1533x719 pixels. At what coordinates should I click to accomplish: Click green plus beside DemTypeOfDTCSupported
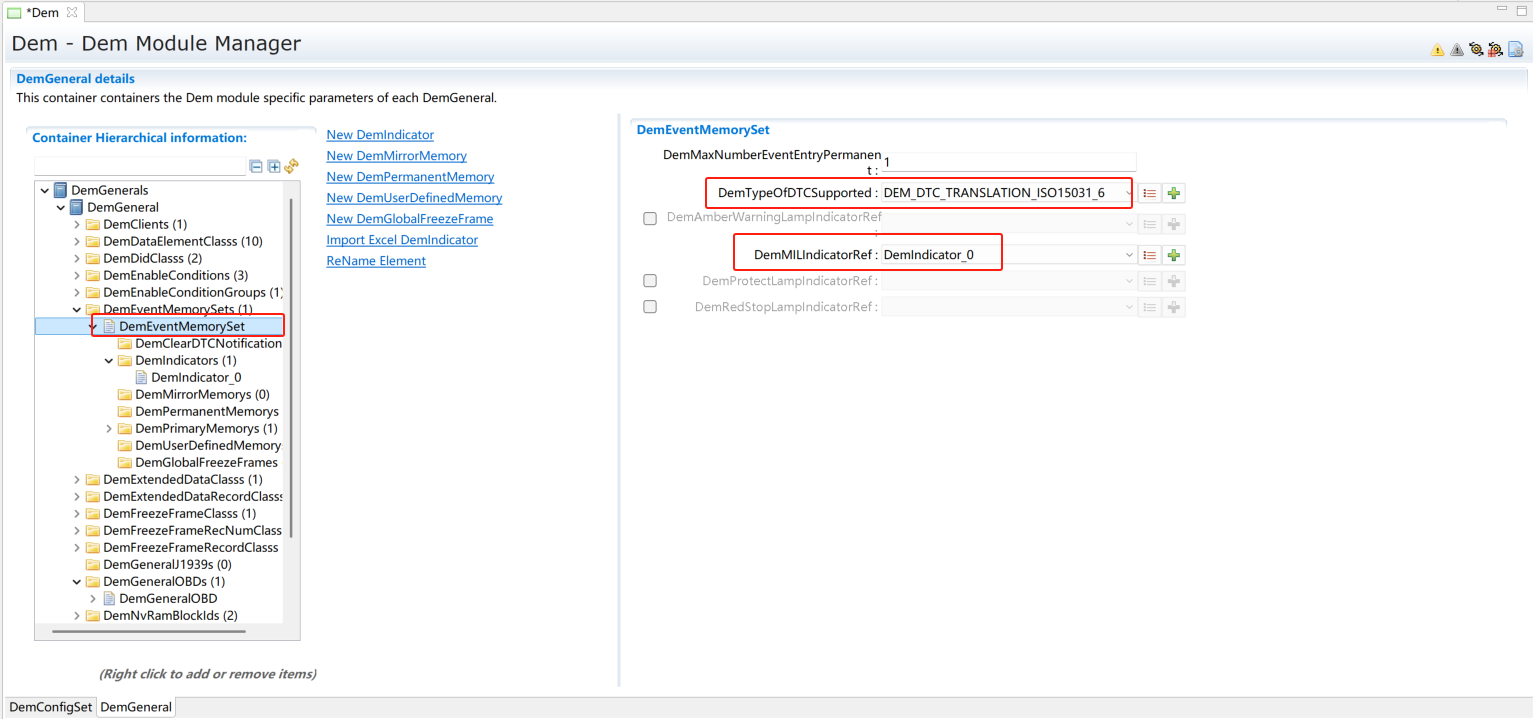tap(1174, 193)
